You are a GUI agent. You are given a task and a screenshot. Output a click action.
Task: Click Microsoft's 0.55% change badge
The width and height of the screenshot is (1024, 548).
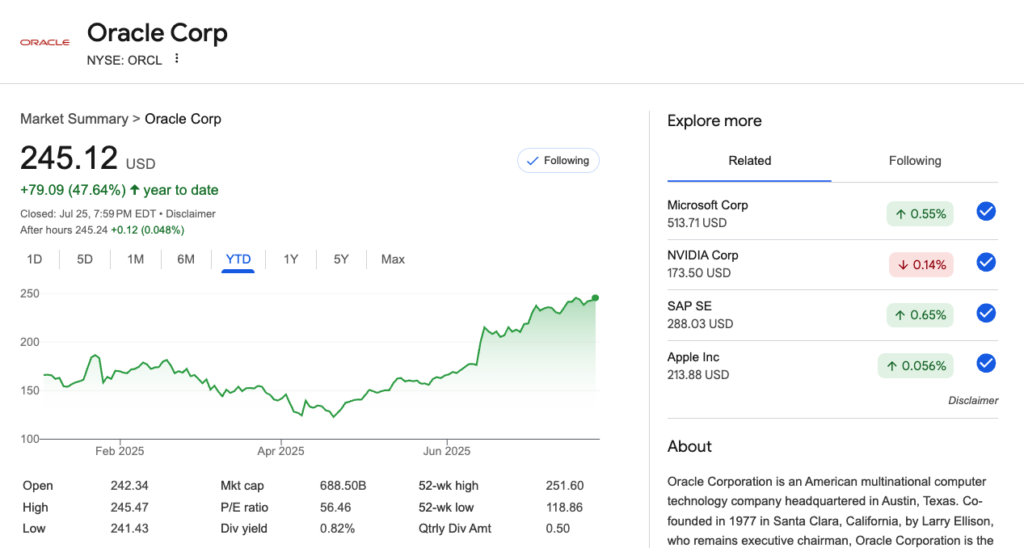[x=920, y=214]
